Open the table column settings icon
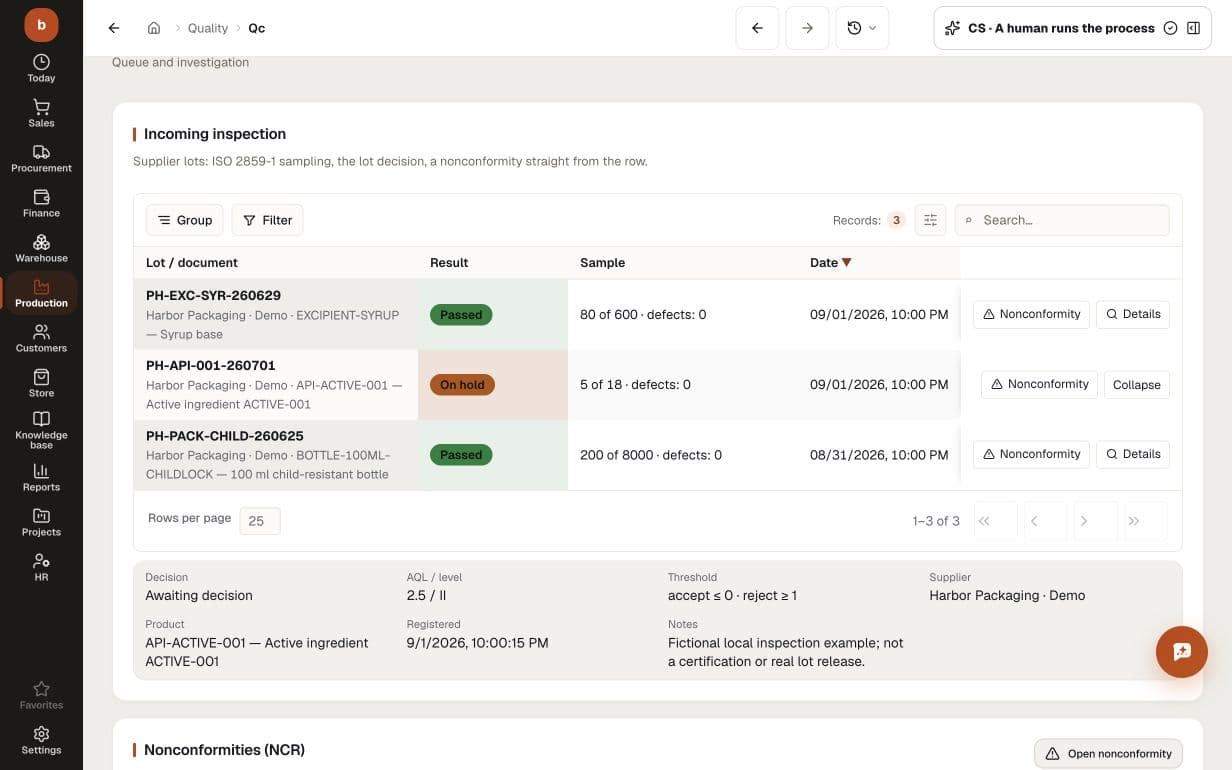This screenshot has width=1232, height=770. (930, 220)
